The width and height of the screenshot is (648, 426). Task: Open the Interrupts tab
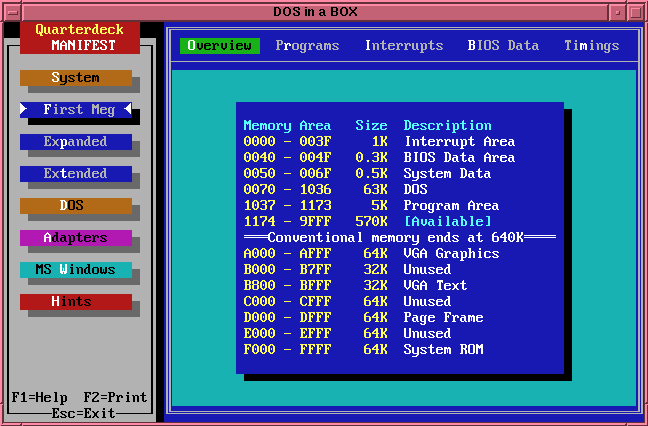404,45
